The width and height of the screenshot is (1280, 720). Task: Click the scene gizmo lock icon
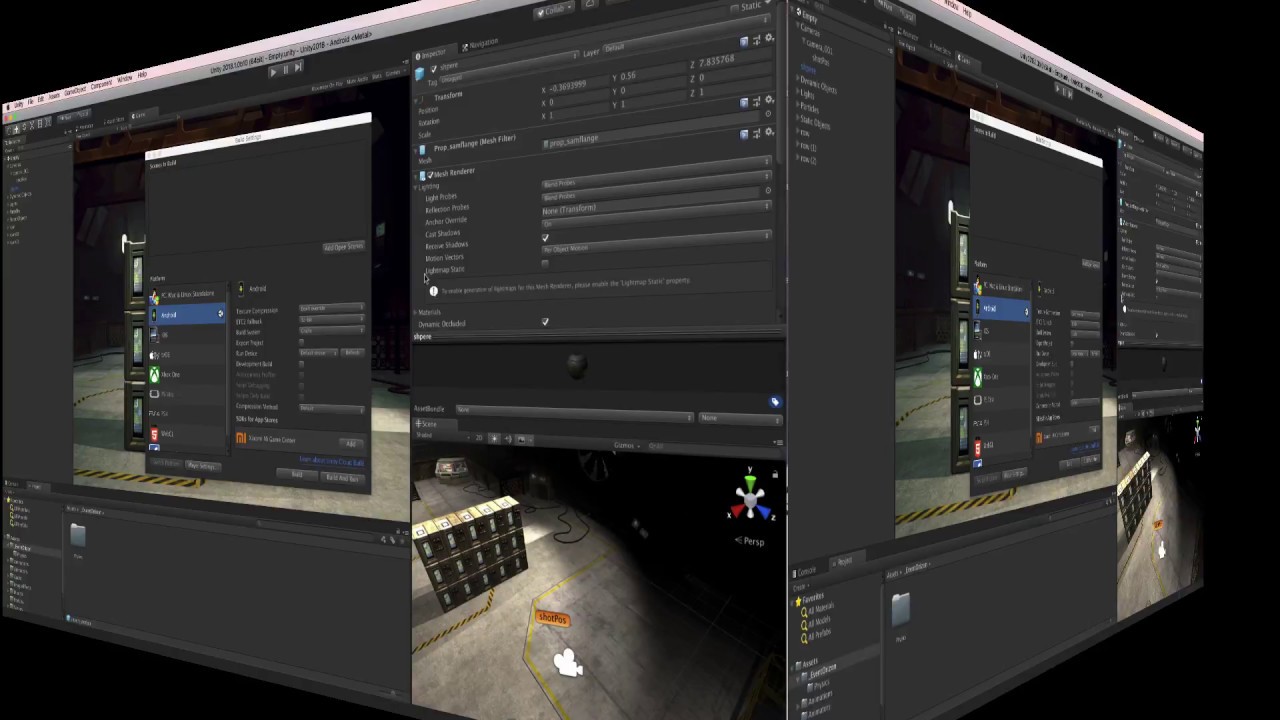click(x=774, y=475)
